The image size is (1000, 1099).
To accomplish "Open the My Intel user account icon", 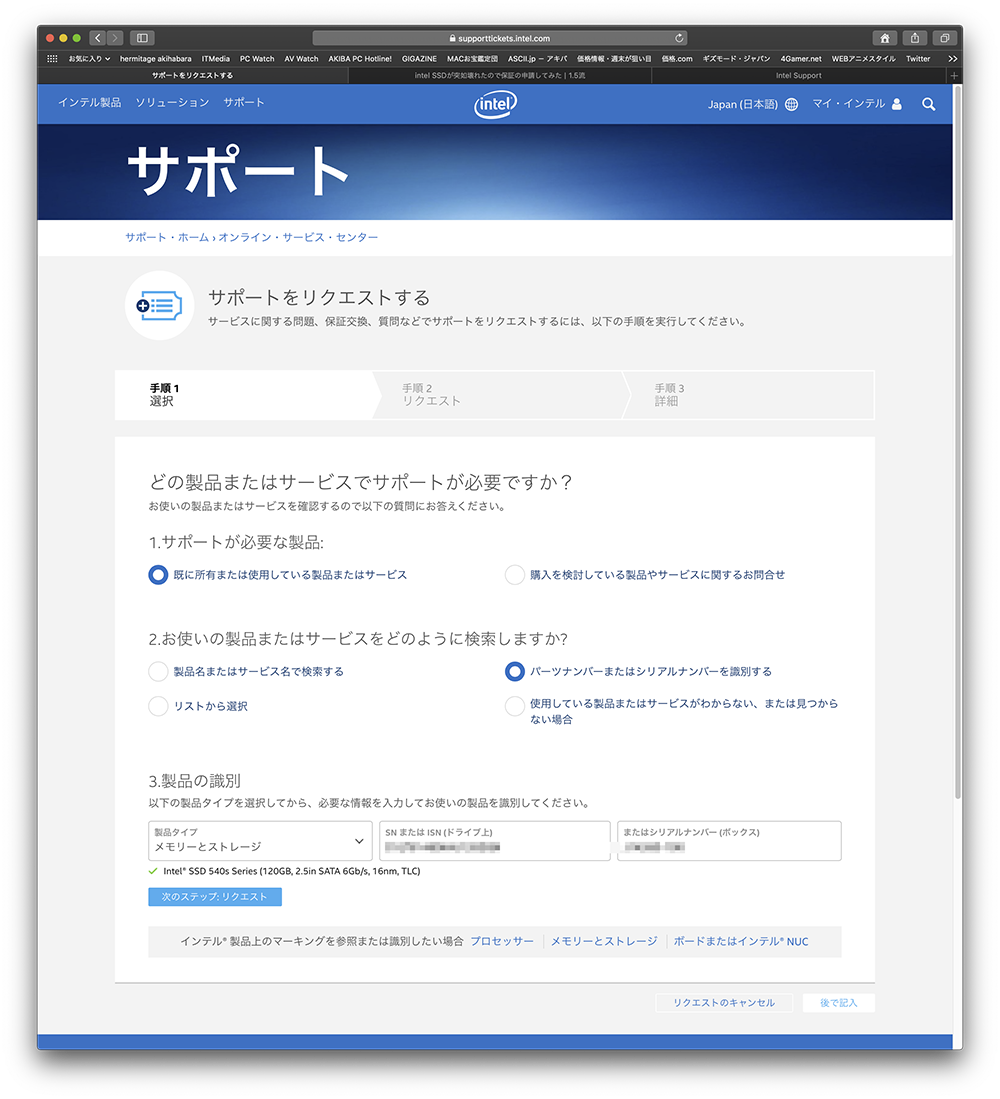I will [896, 104].
